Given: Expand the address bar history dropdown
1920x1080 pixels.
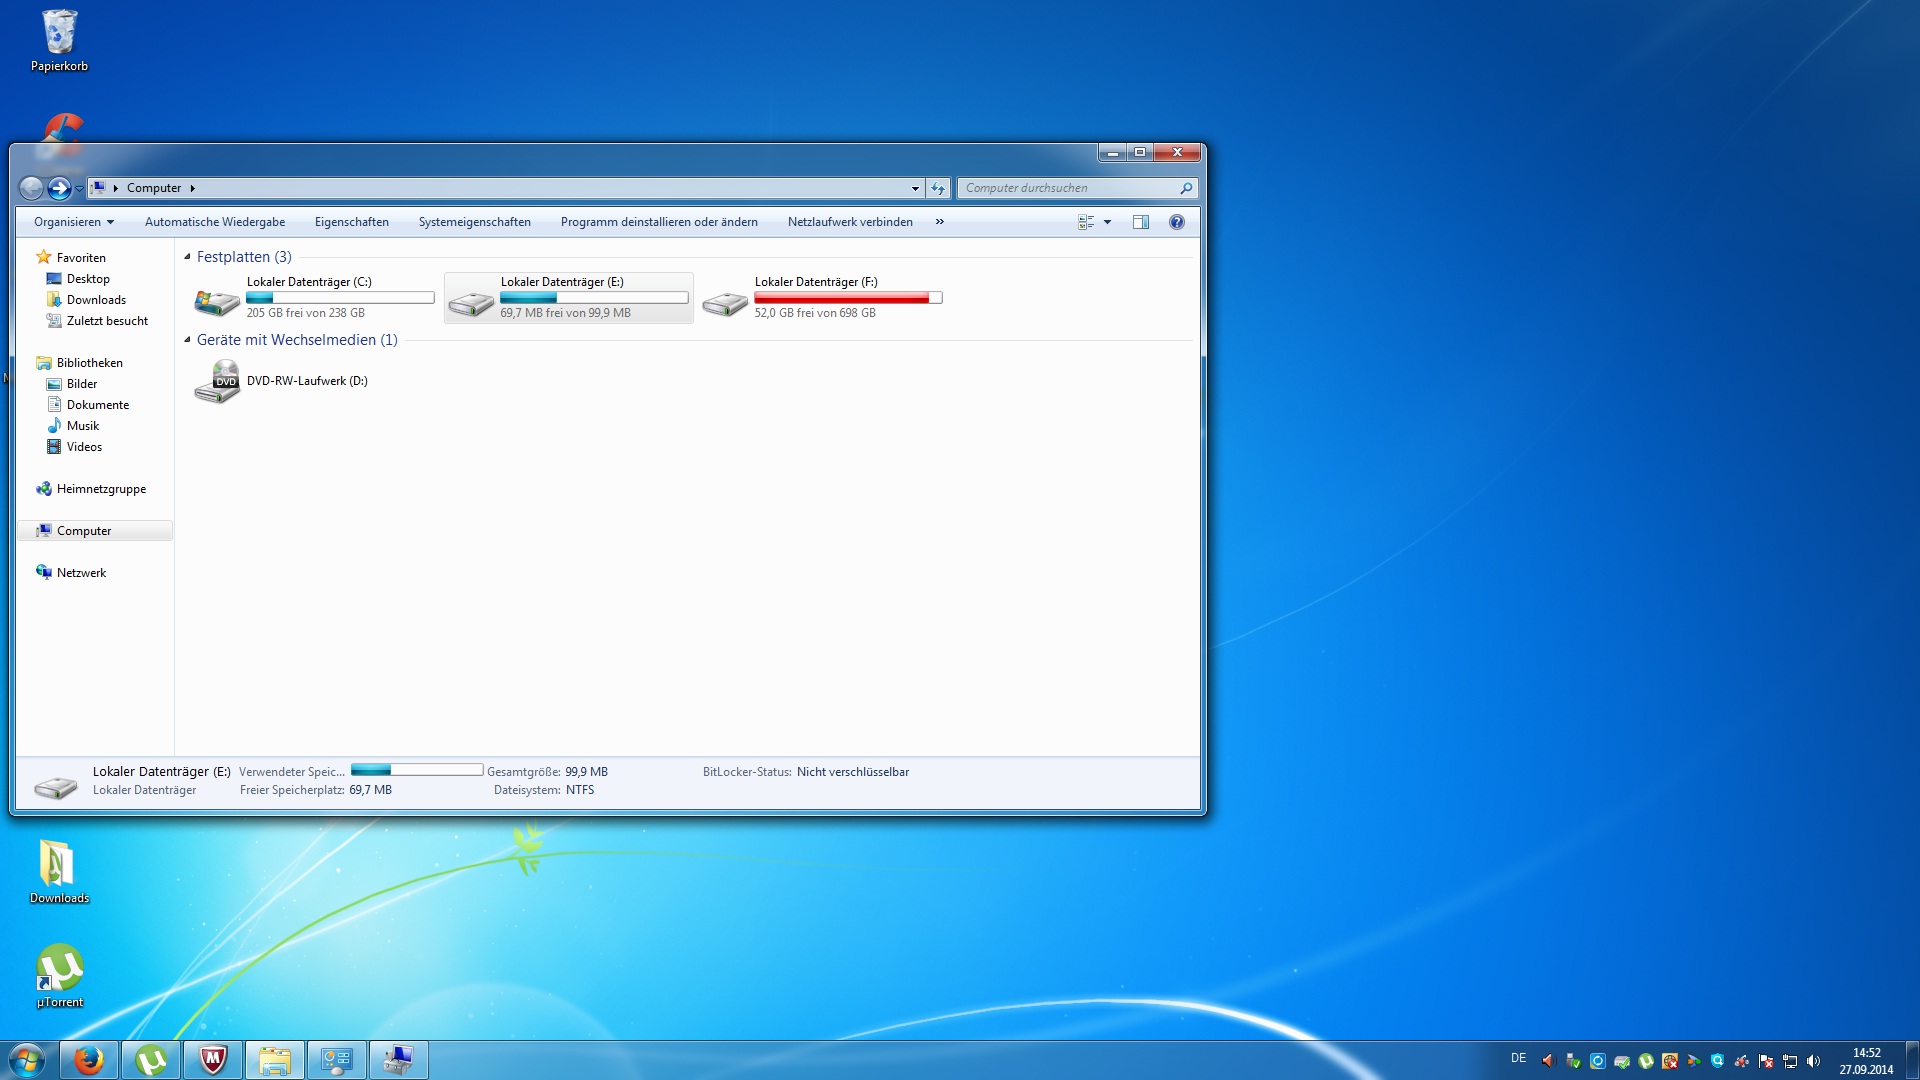Looking at the screenshot, I should (915, 188).
